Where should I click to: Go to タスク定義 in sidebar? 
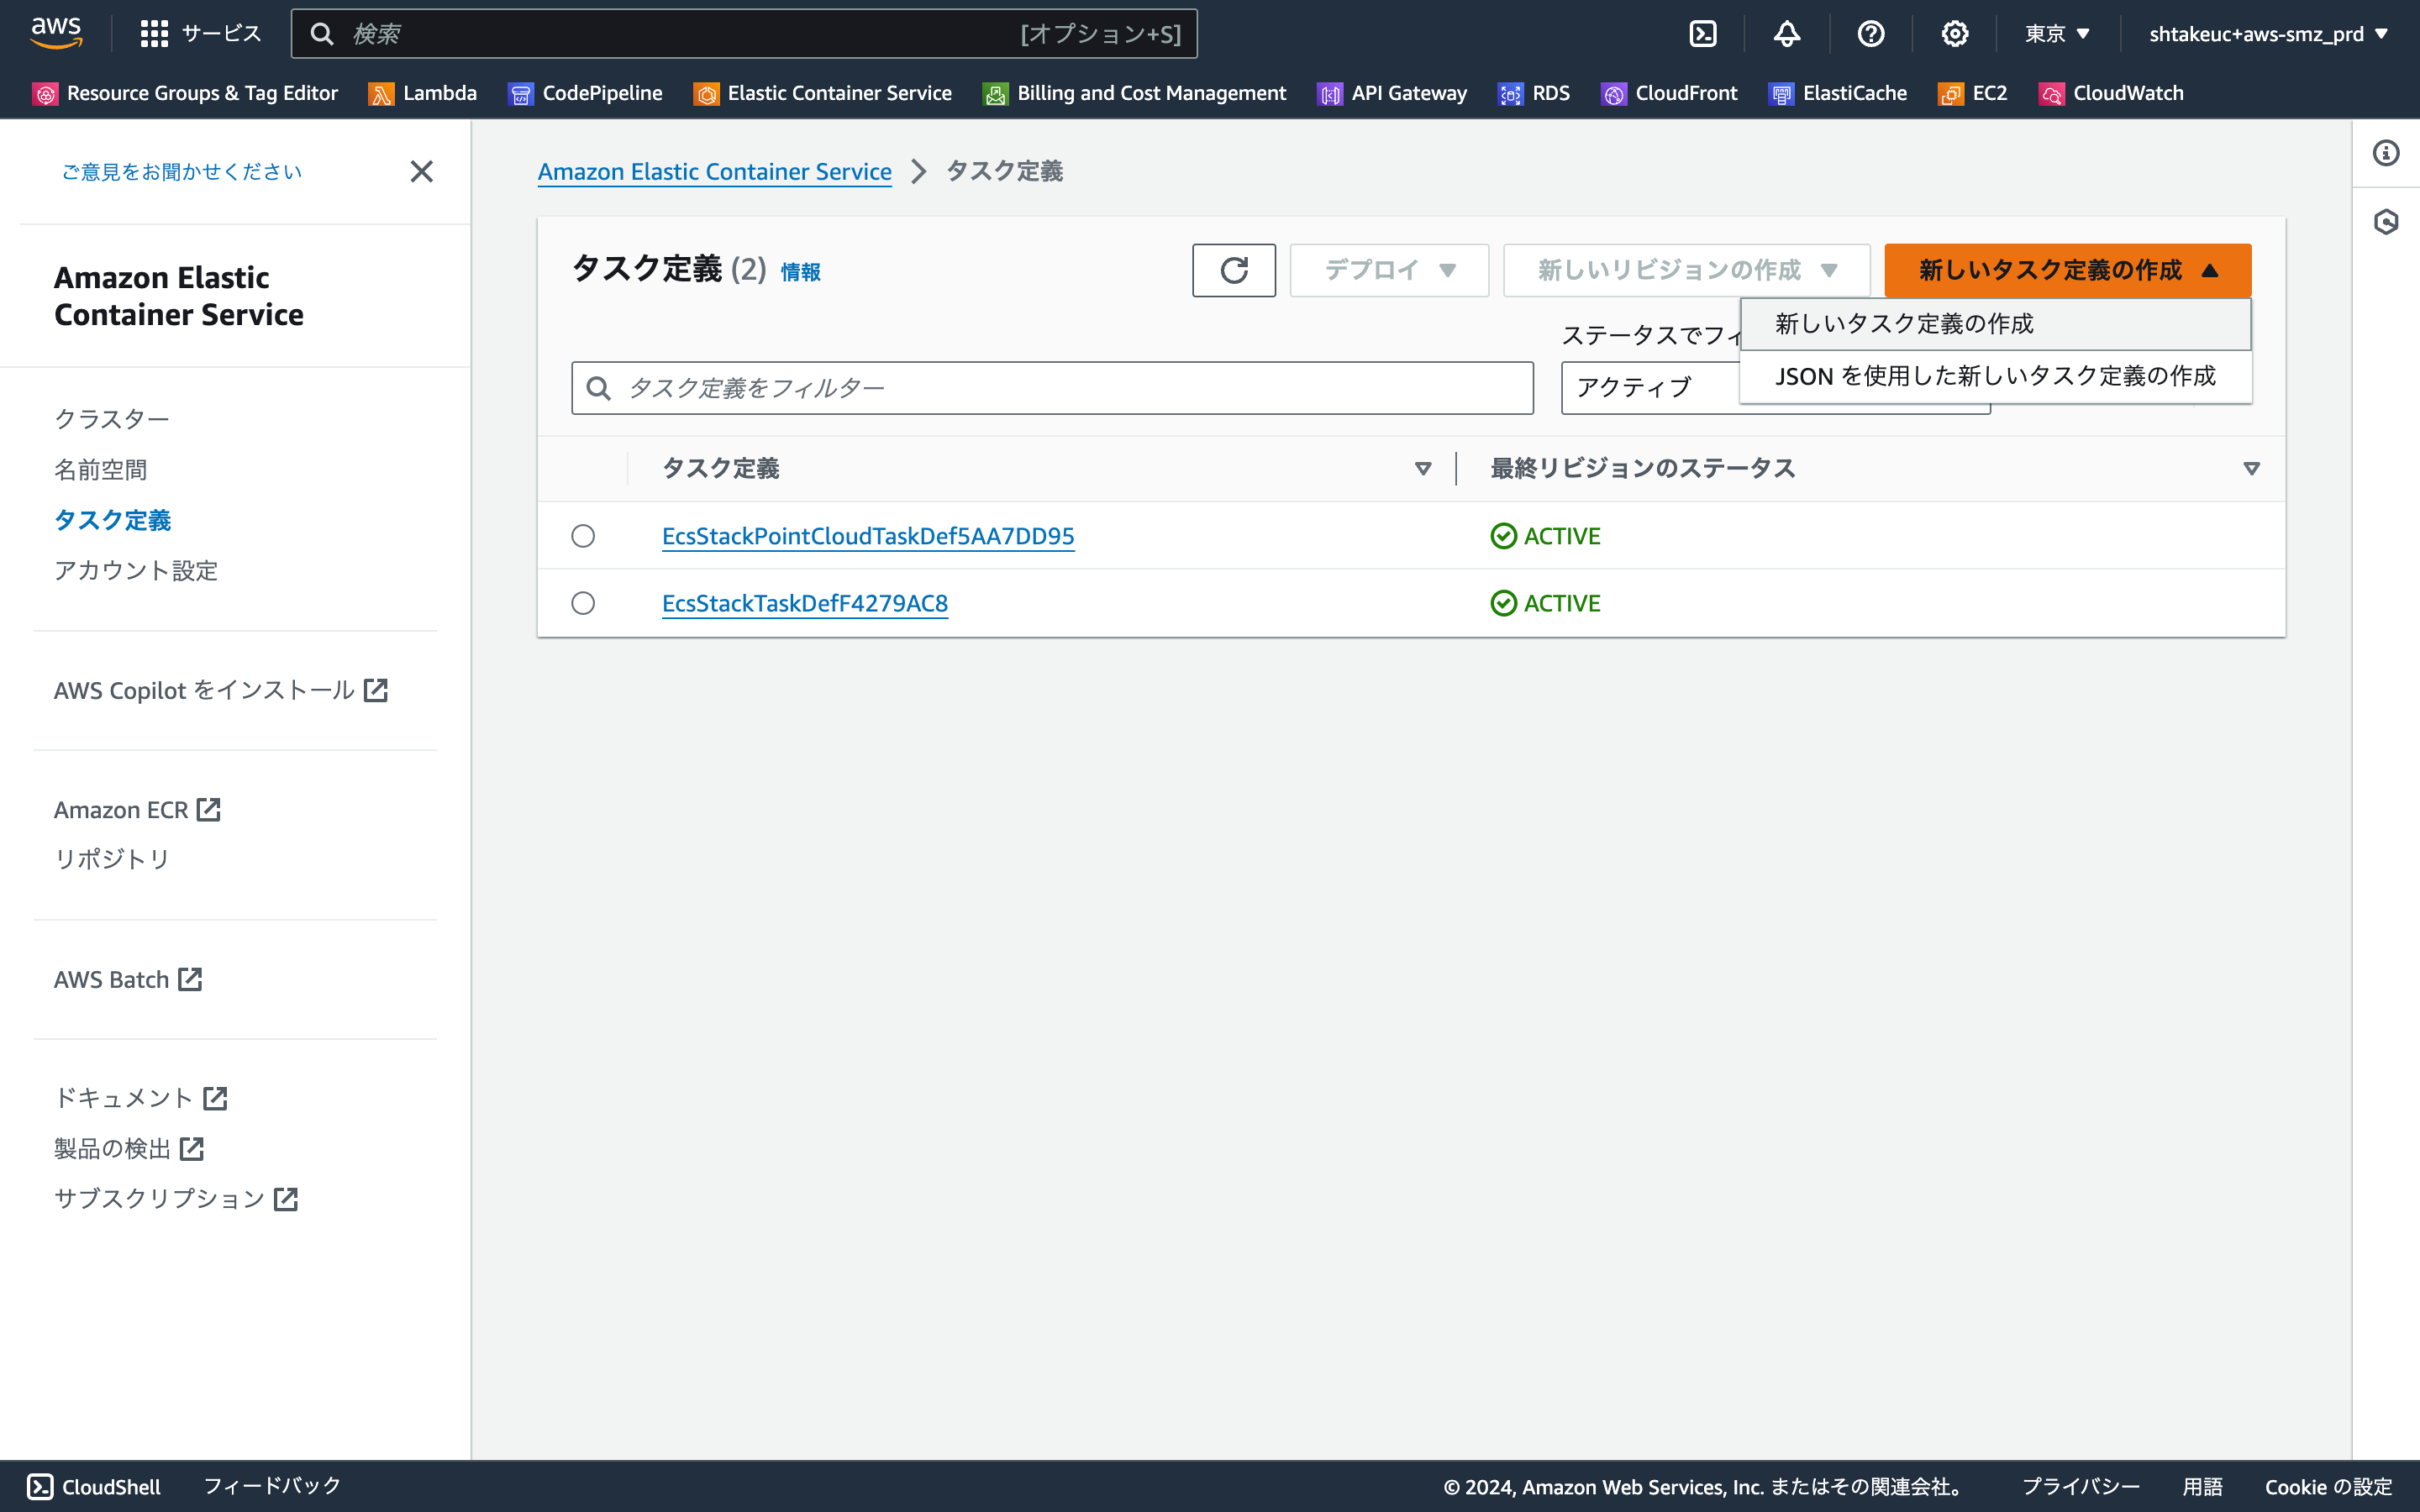(x=113, y=520)
